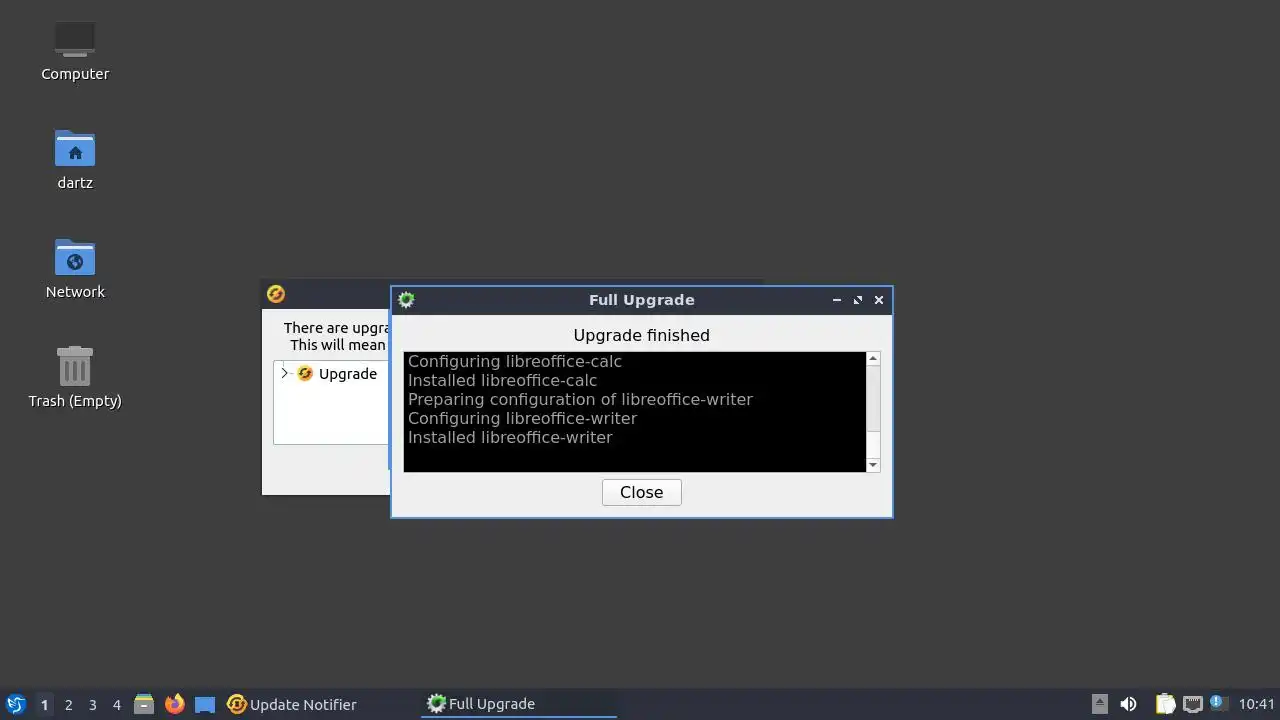Click the show desktop panel icon
Screen dimensions: 1280x720
(205, 704)
